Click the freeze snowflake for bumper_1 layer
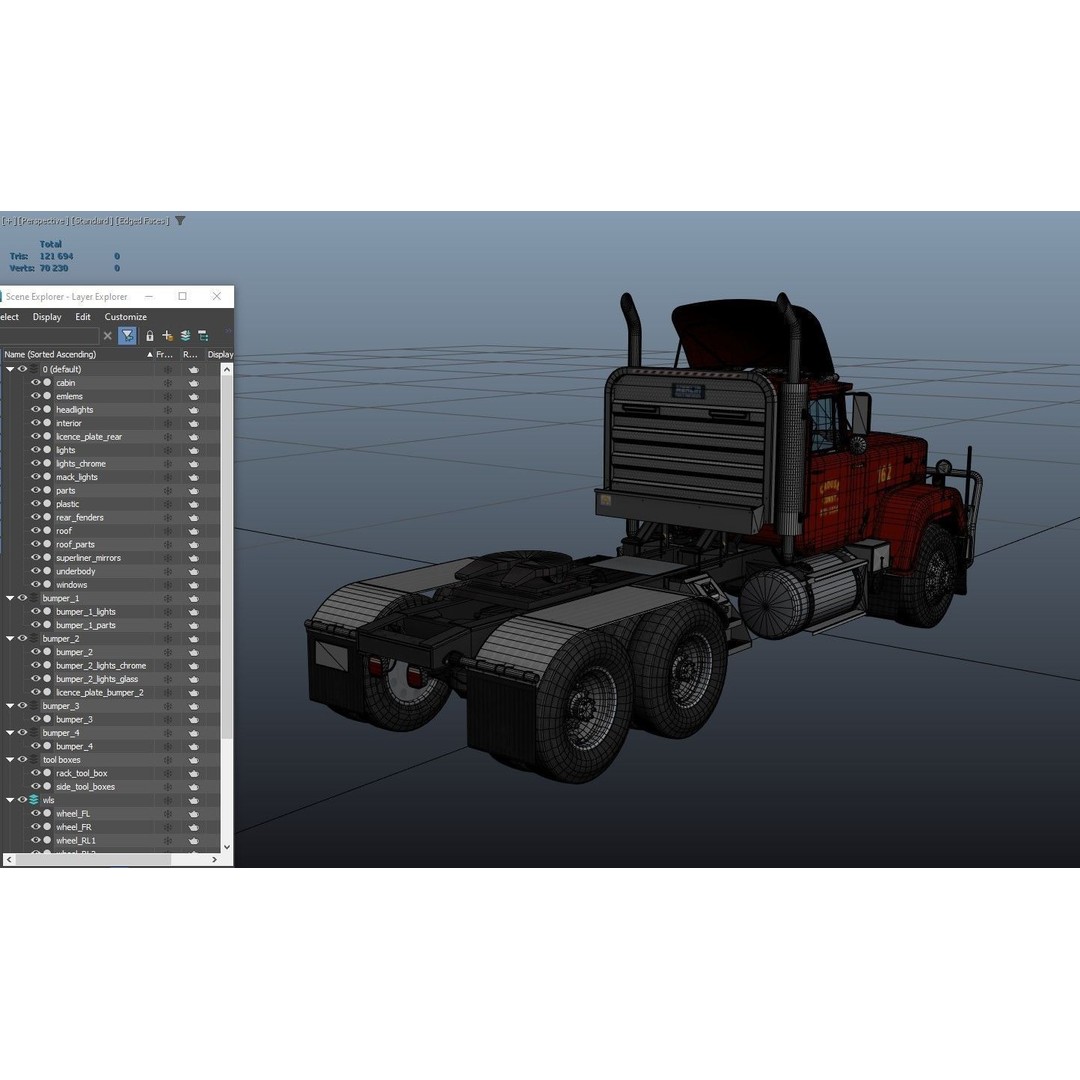This screenshot has height=1080, width=1080. click(167, 599)
